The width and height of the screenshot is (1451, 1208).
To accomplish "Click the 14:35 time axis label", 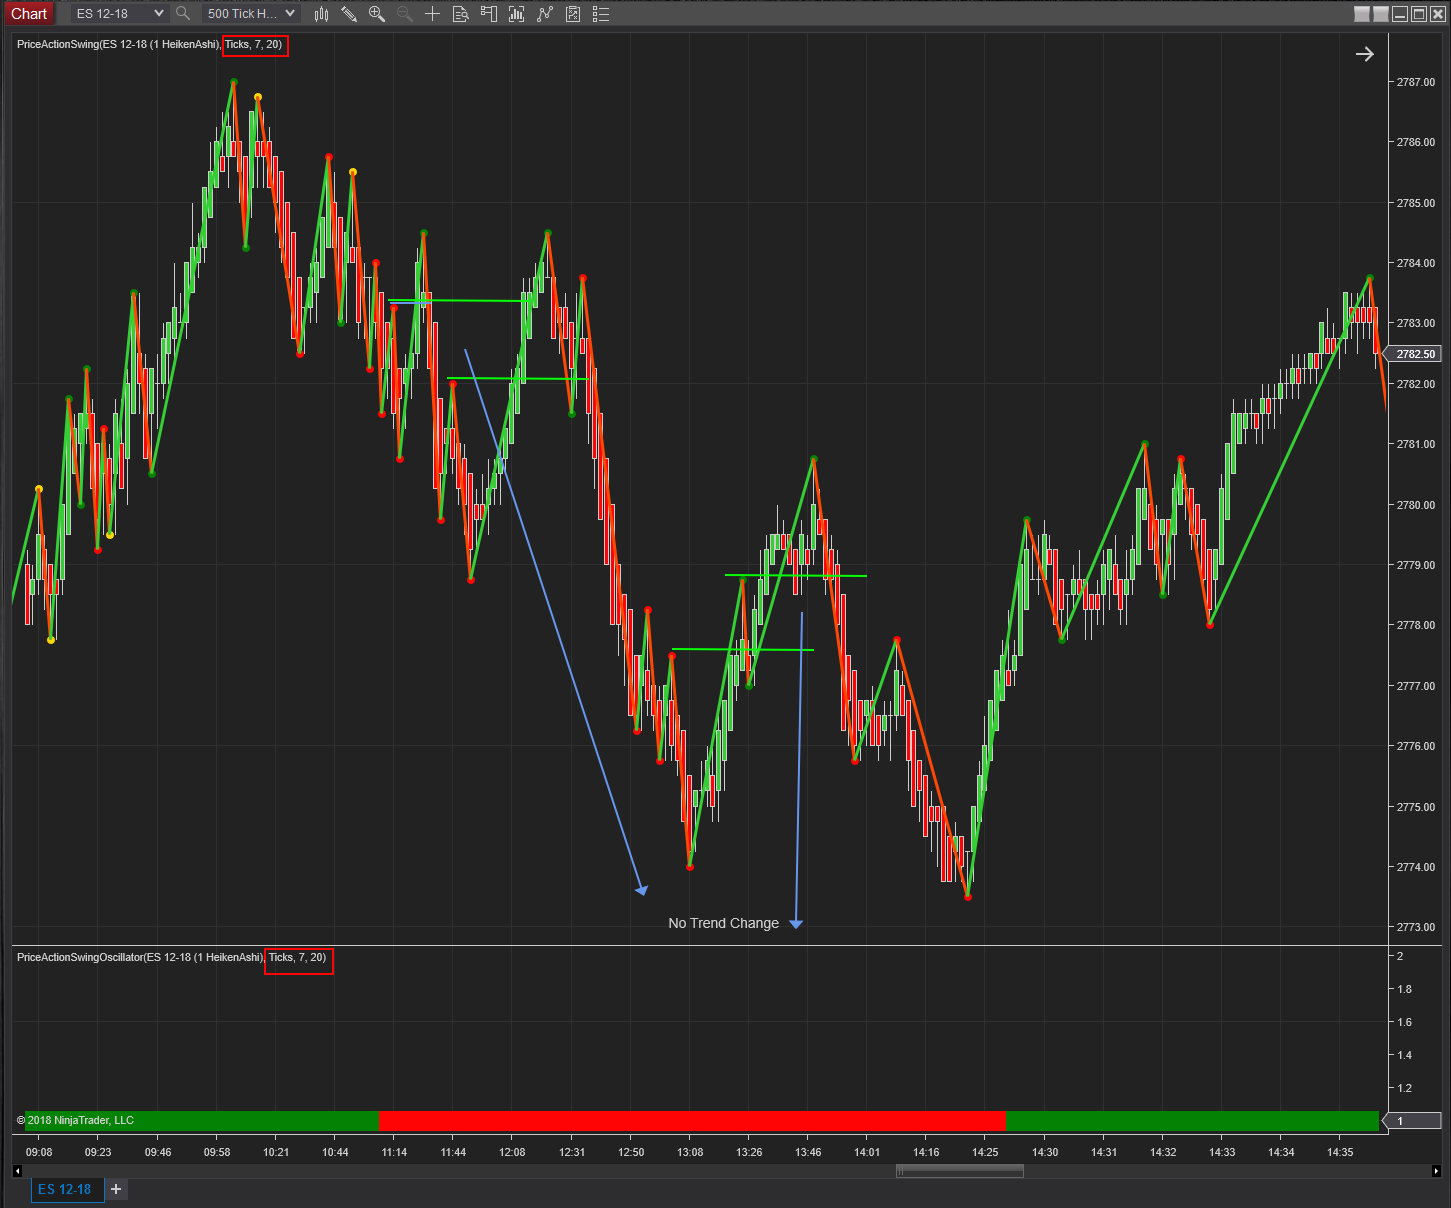I will [1340, 1152].
